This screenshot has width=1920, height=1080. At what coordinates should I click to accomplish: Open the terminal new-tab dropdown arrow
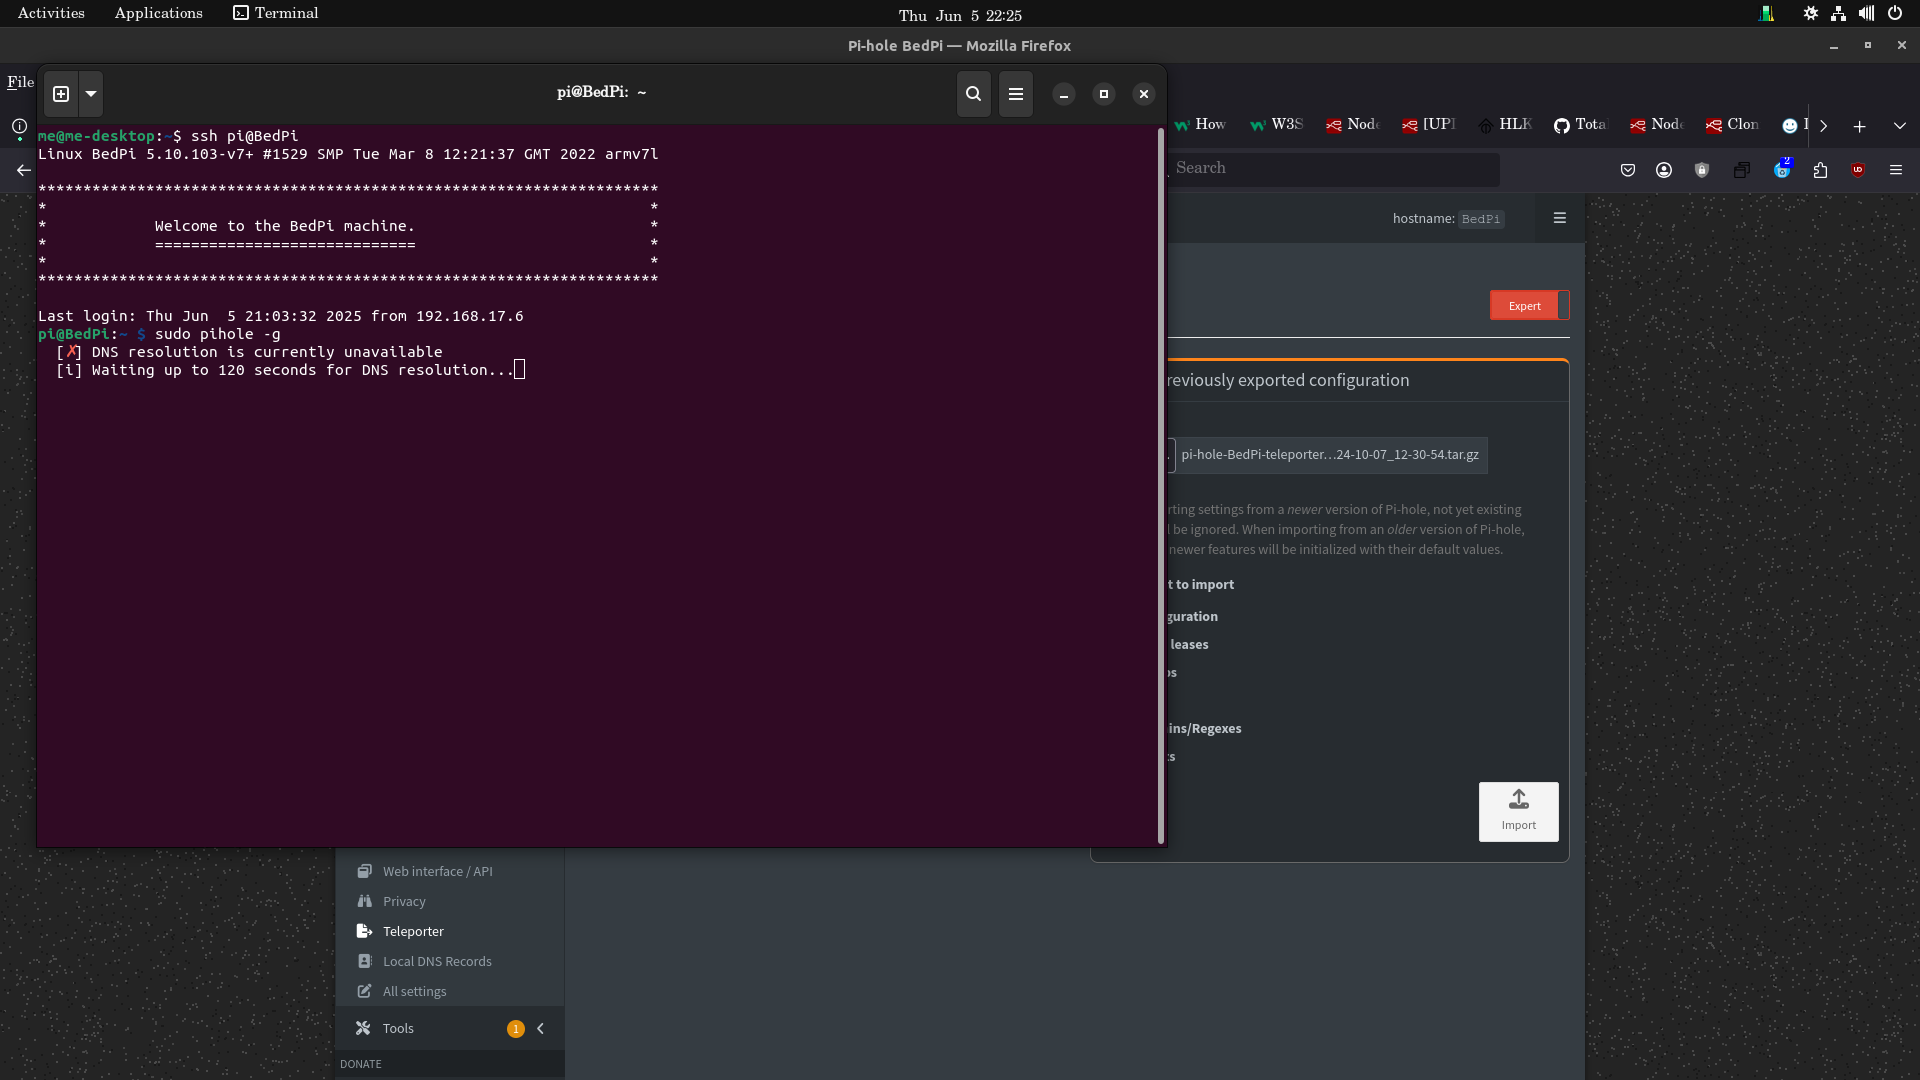click(91, 94)
